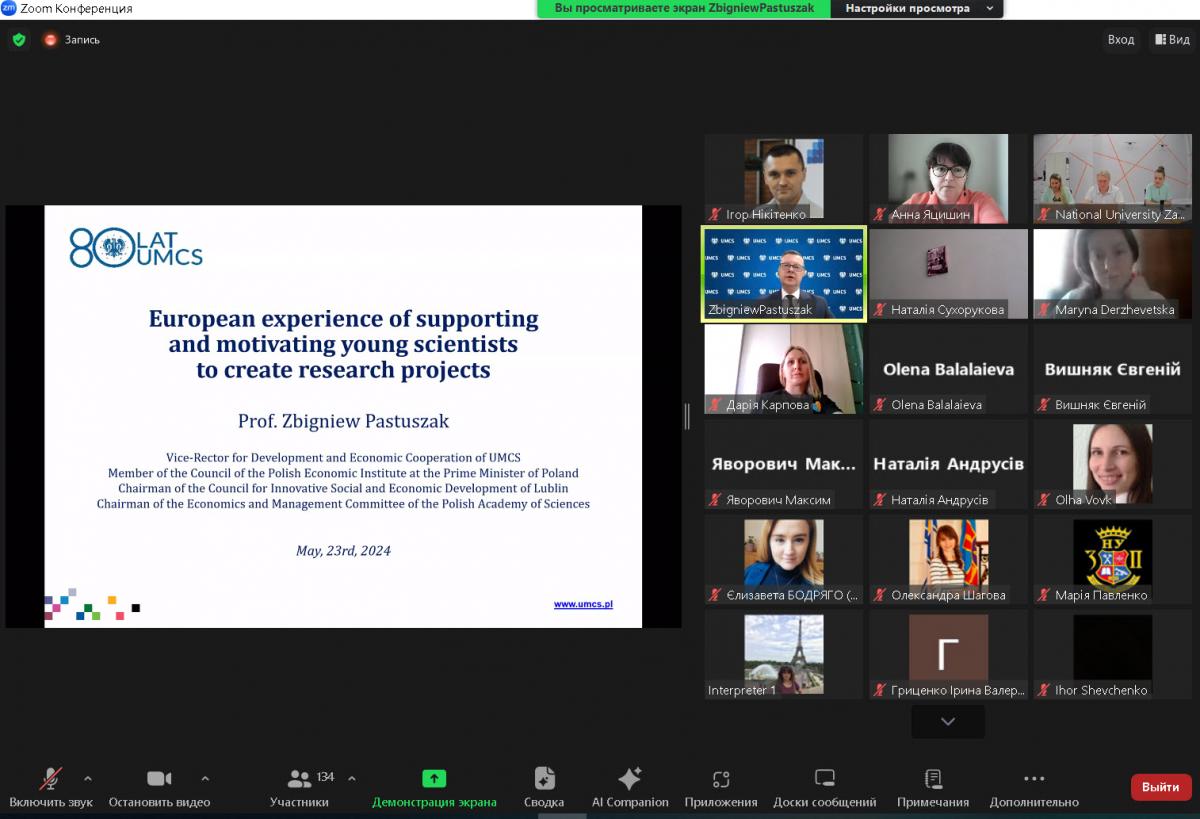This screenshot has width=1200, height=819.
Task: Show more participants with down chevron
Action: point(948,721)
